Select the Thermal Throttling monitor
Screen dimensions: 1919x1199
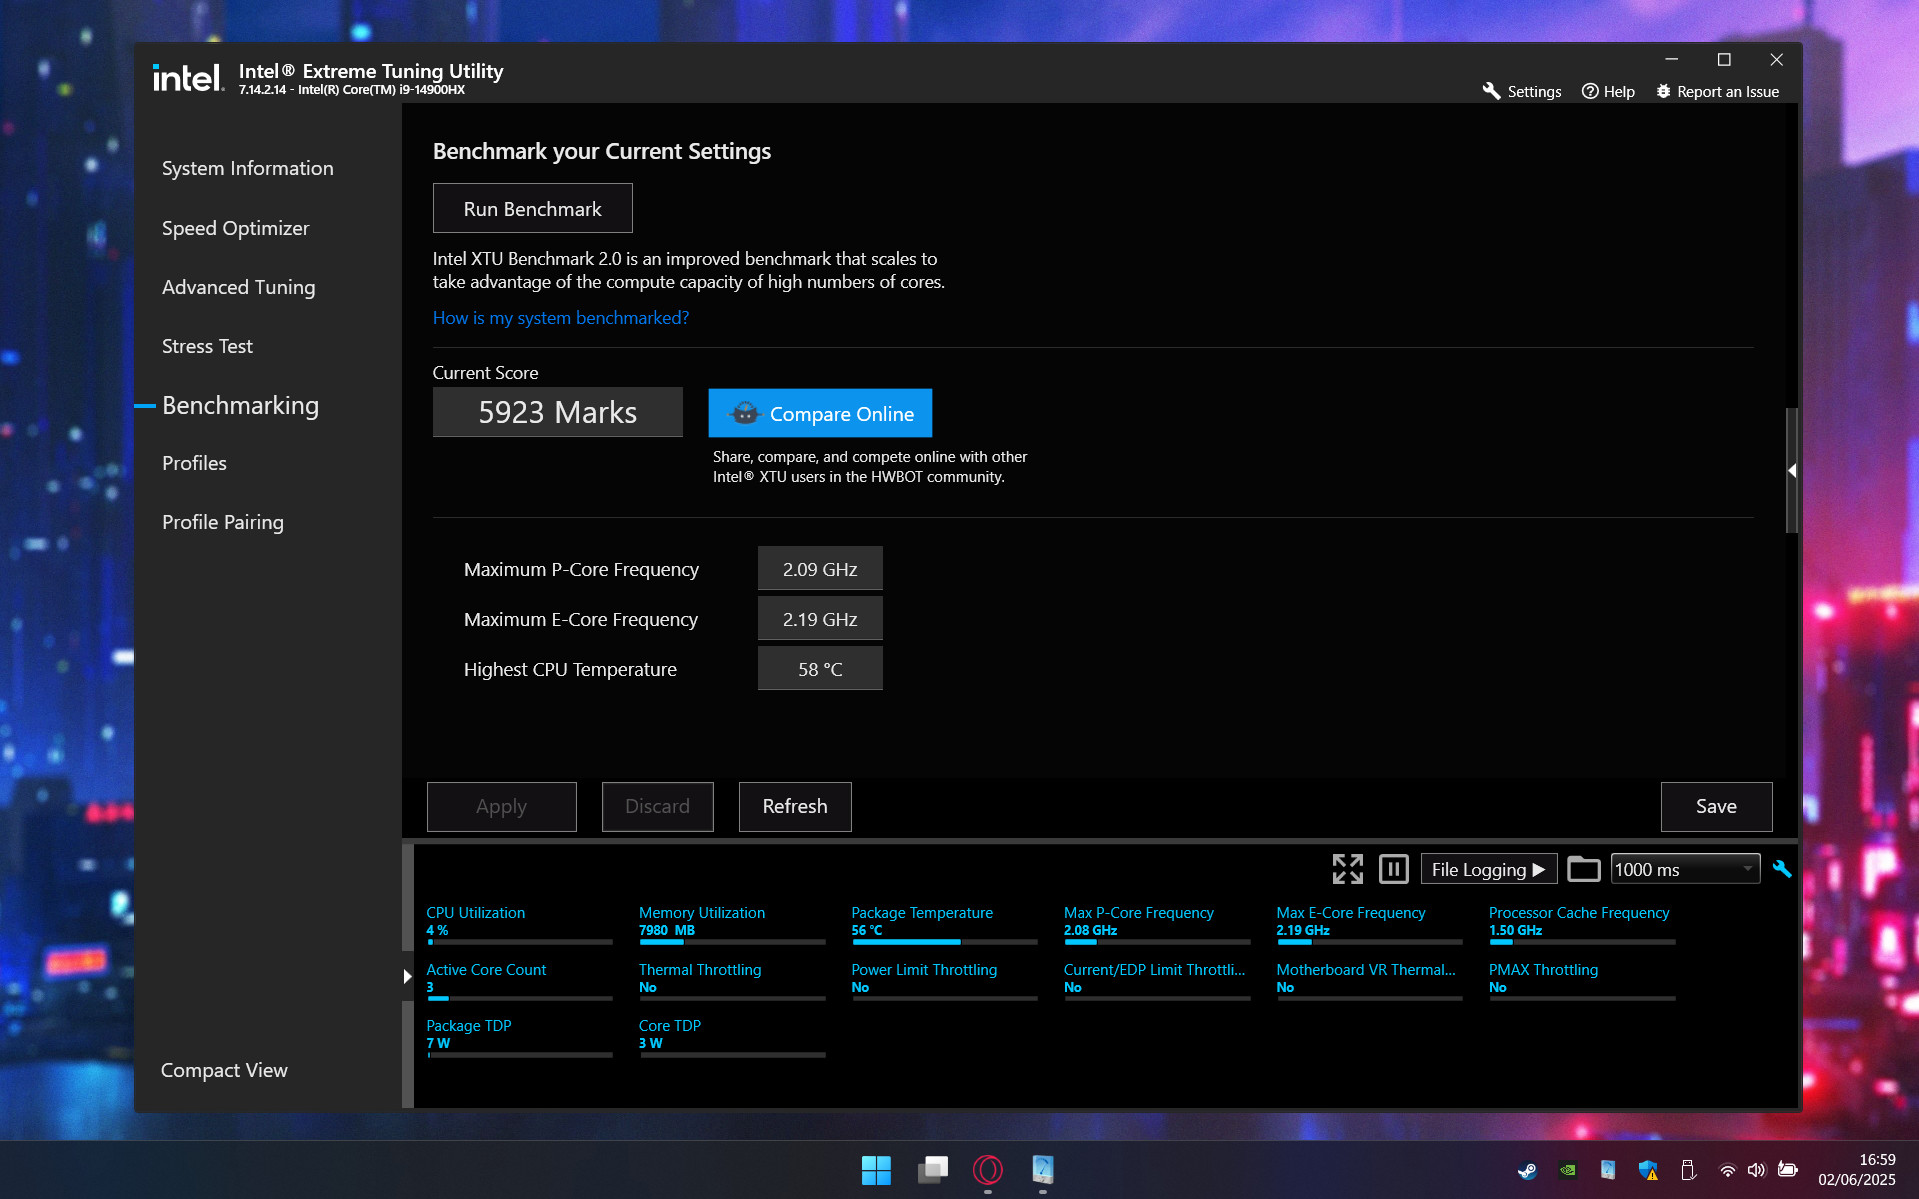[x=732, y=982]
